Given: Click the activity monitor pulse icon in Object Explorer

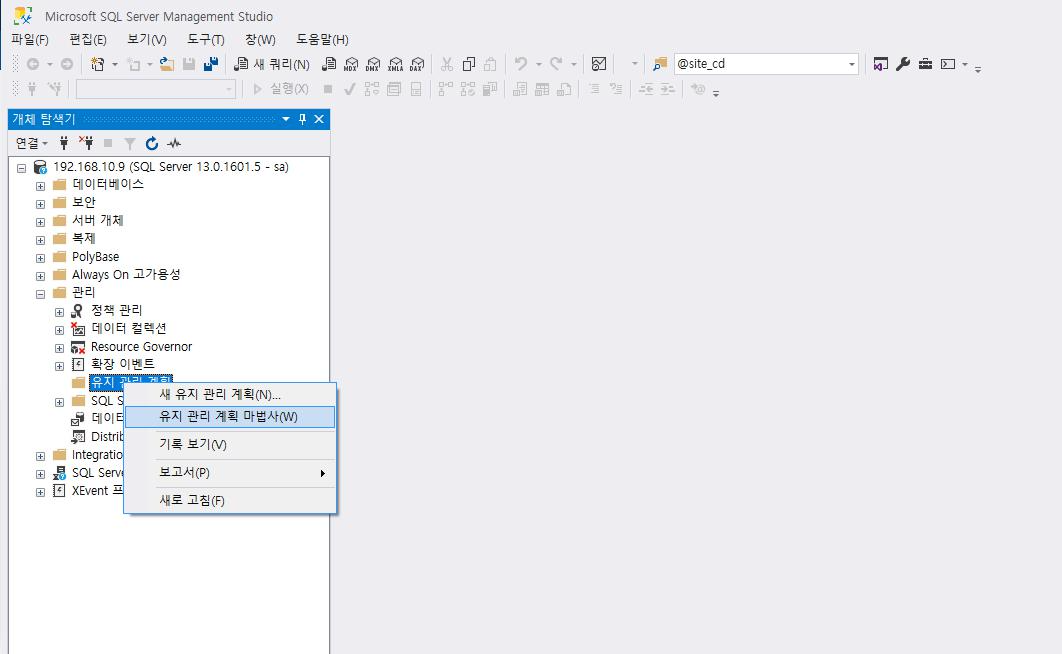Looking at the screenshot, I should [174, 143].
